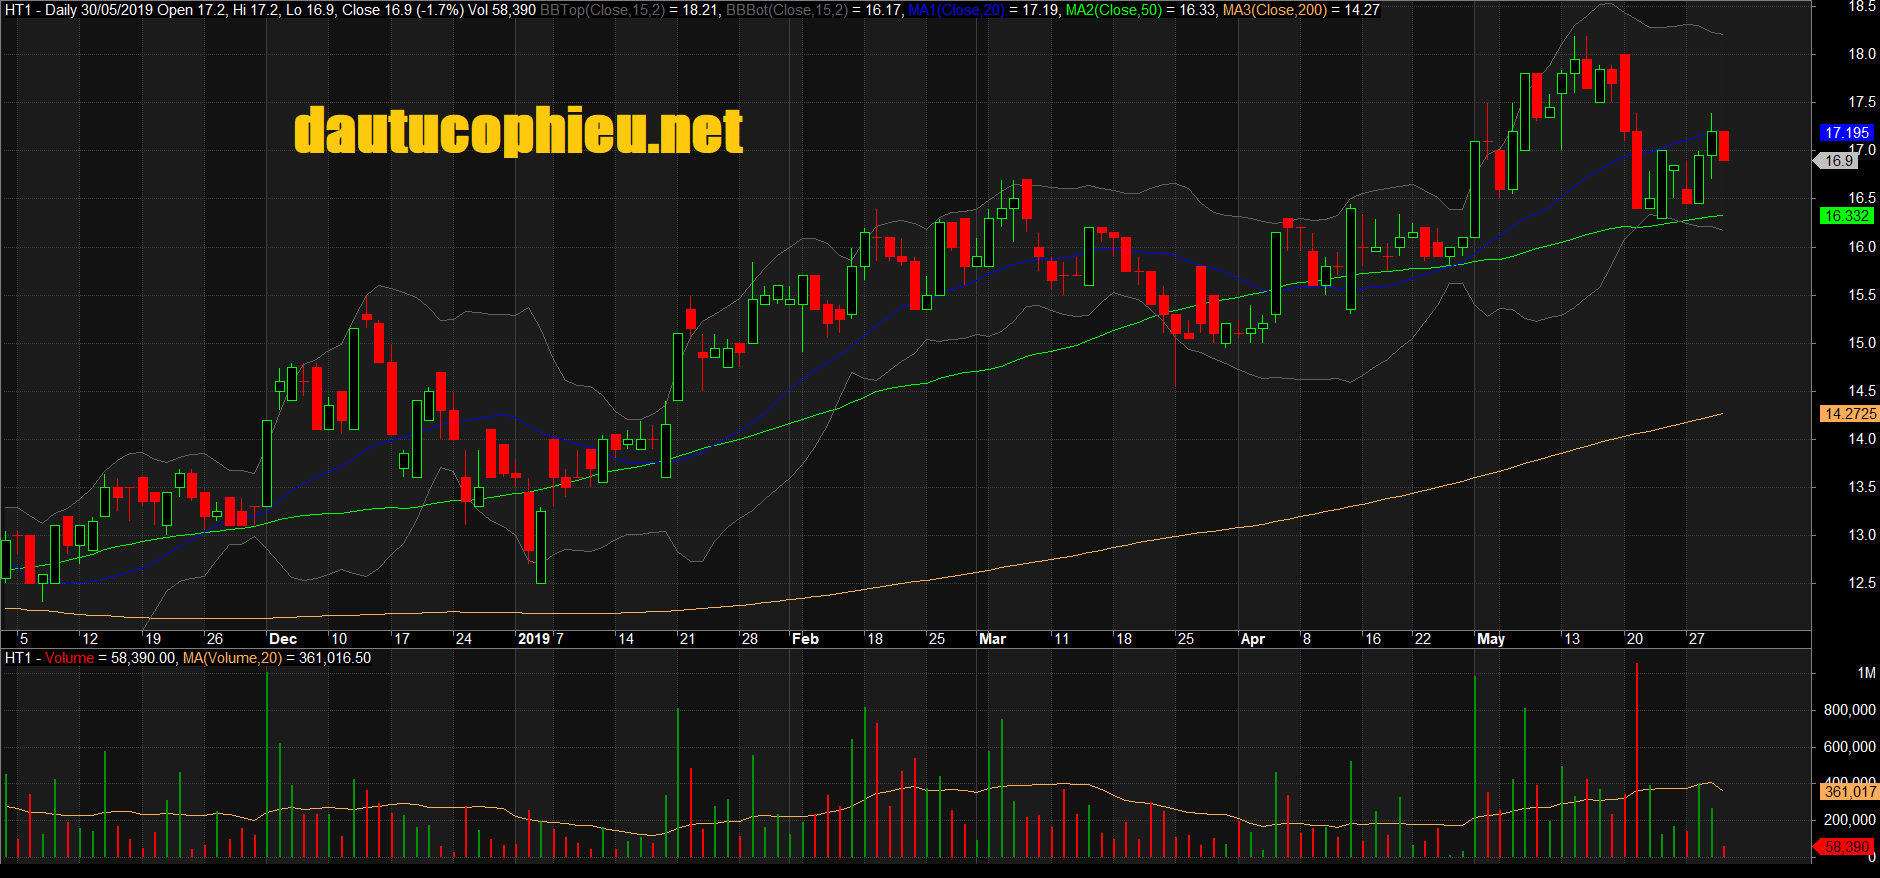Select the BBTop(Close,15,2) = 18.21 indicator label
This screenshot has height=878, width=1880.
point(630,10)
